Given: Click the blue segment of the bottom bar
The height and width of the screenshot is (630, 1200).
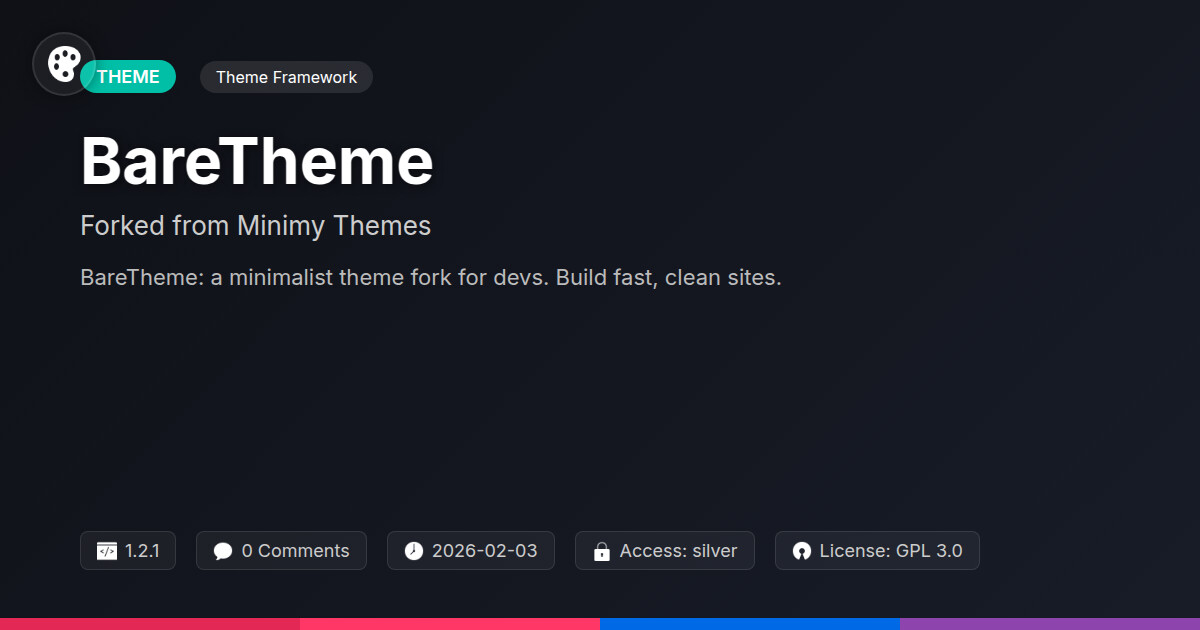Looking at the screenshot, I should (750, 623).
